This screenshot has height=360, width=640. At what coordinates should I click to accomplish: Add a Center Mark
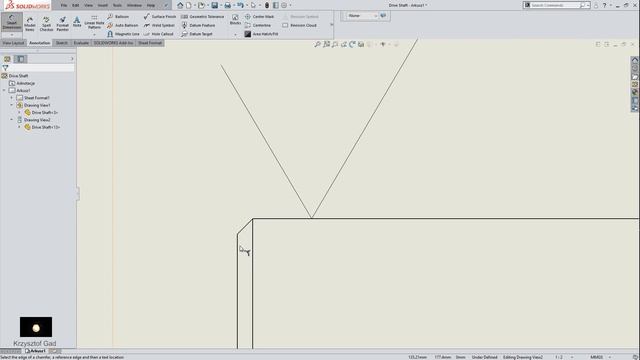pos(259,17)
